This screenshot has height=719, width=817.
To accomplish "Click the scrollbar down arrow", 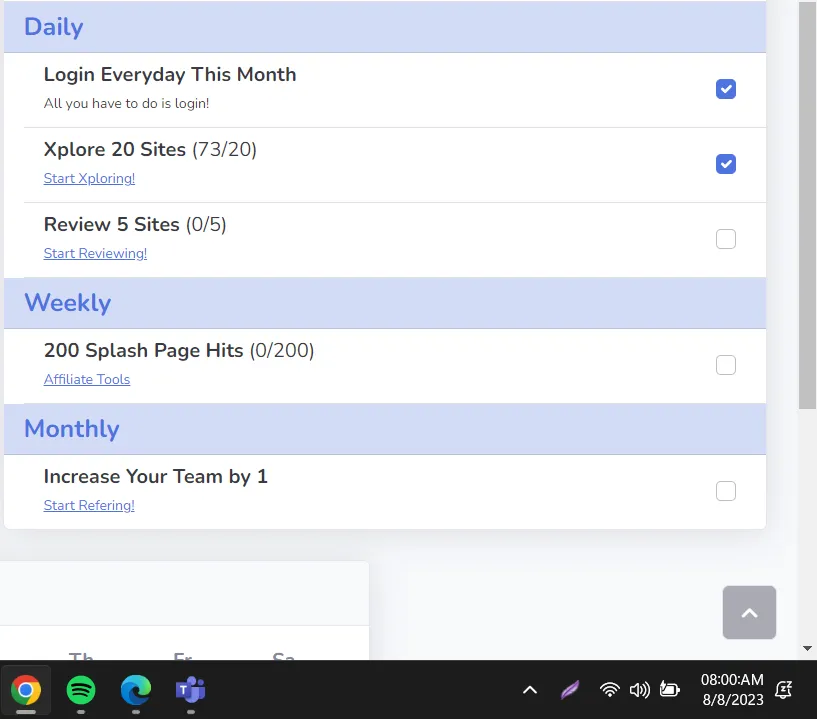I will [x=808, y=649].
